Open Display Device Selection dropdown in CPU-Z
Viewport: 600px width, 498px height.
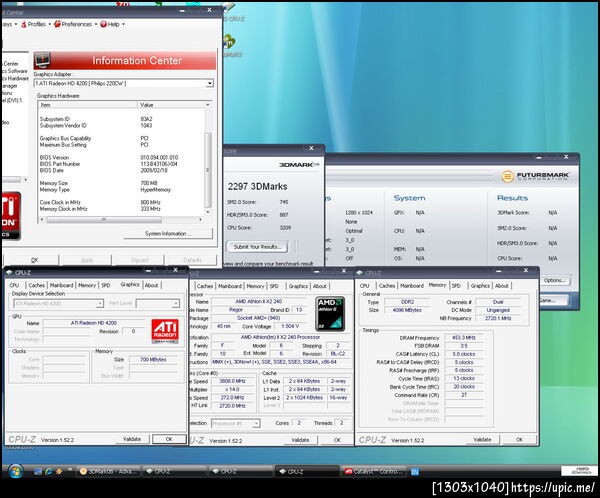click(99, 304)
